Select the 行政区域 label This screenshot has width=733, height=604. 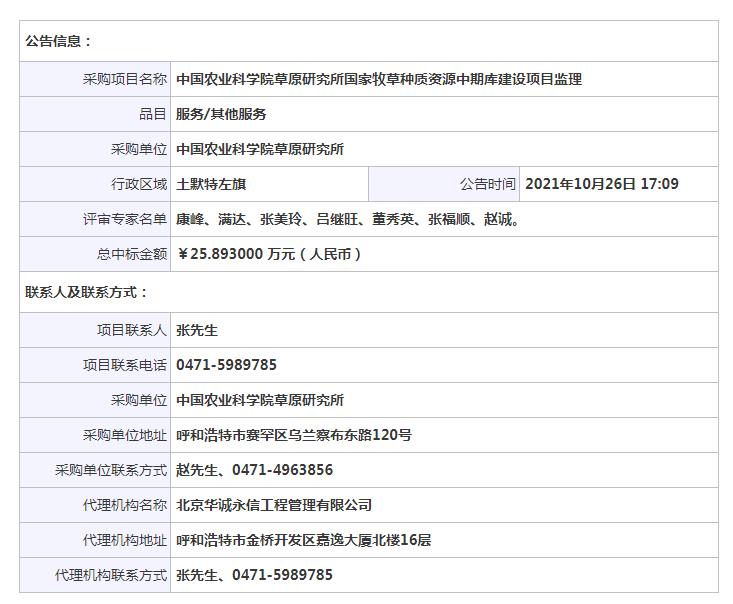(x=139, y=184)
